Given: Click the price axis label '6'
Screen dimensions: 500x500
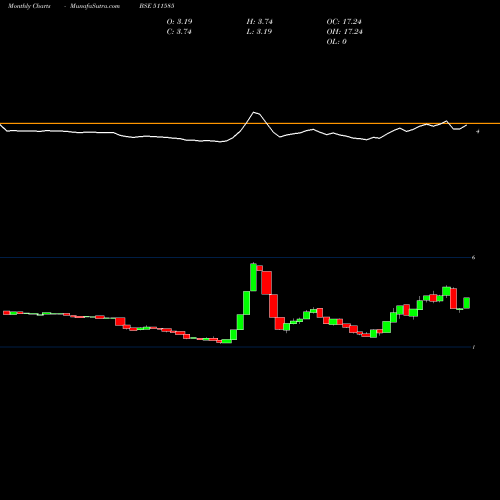Looking at the screenshot, I should pyautogui.click(x=473, y=257).
